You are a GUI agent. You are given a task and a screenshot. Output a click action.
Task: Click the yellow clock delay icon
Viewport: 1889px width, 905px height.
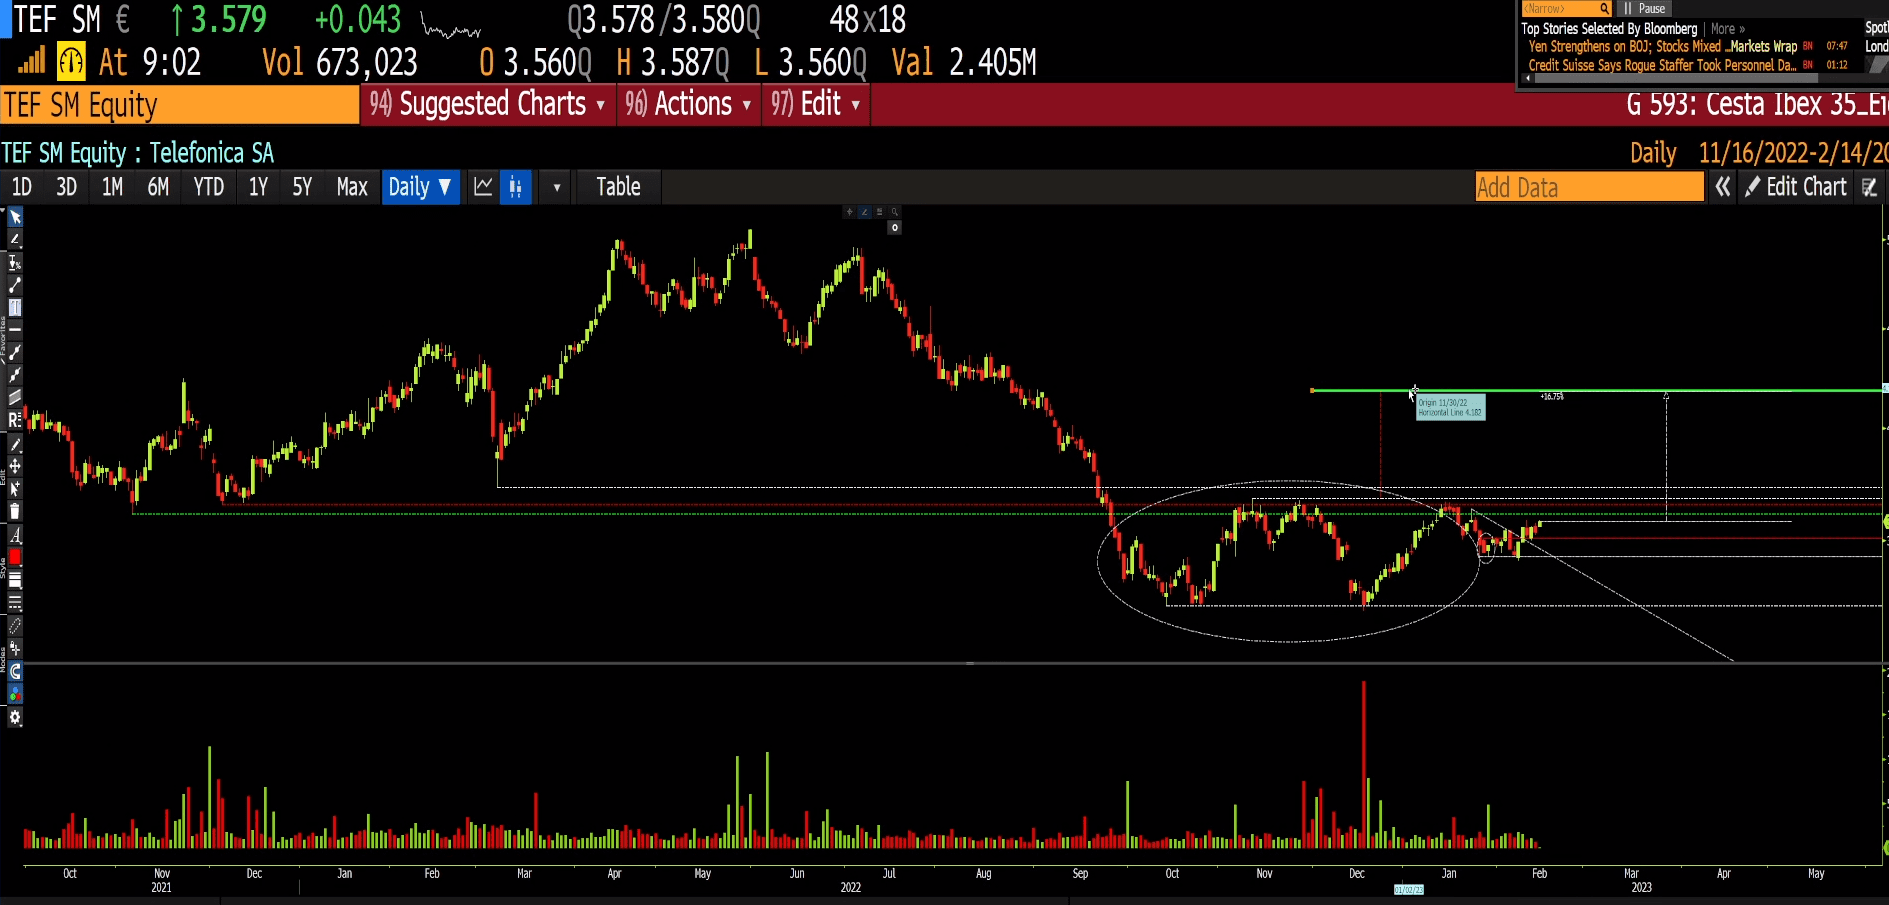tap(71, 62)
